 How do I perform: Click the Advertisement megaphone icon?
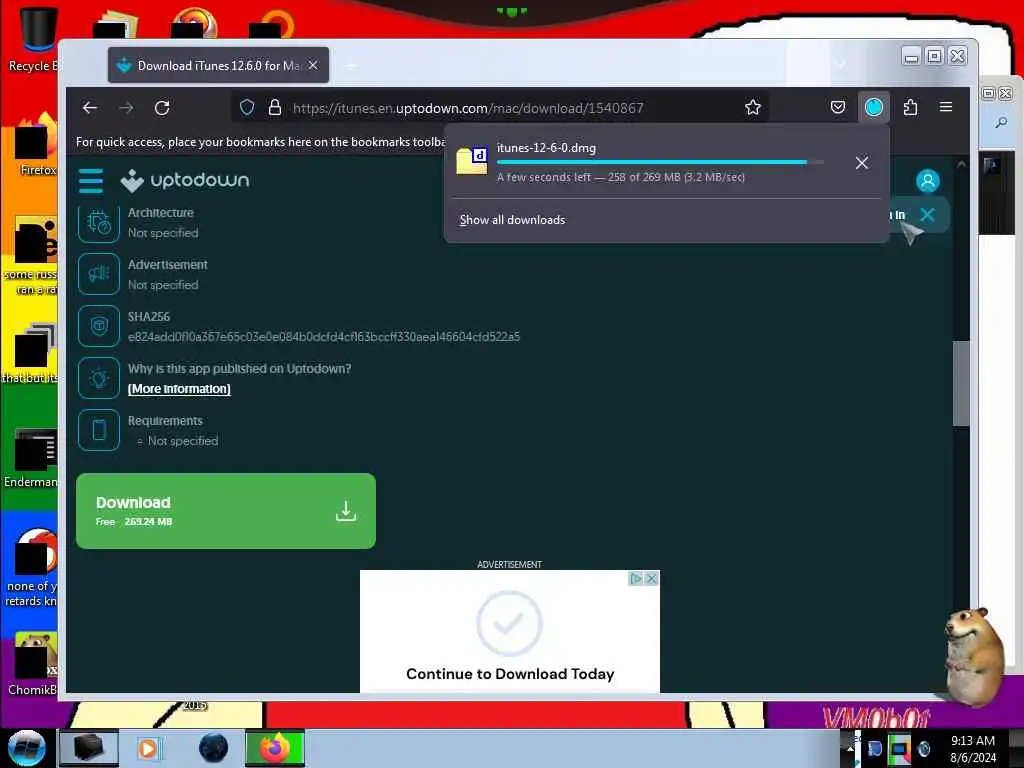[x=99, y=274]
